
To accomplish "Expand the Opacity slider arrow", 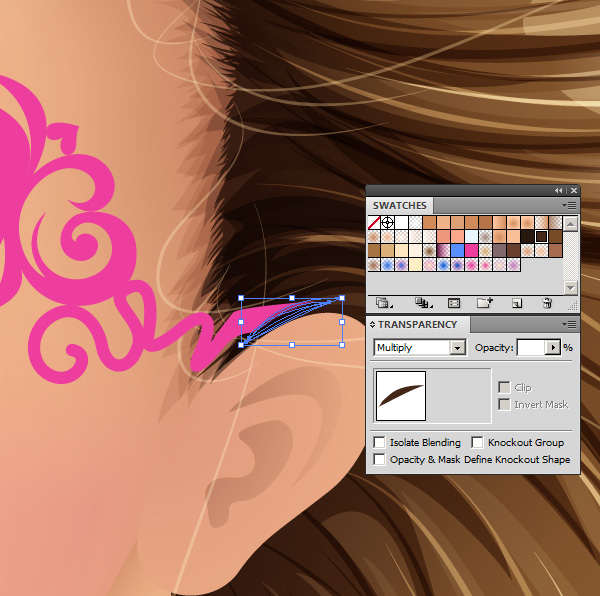I will pyautogui.click(x=553, y=348).
